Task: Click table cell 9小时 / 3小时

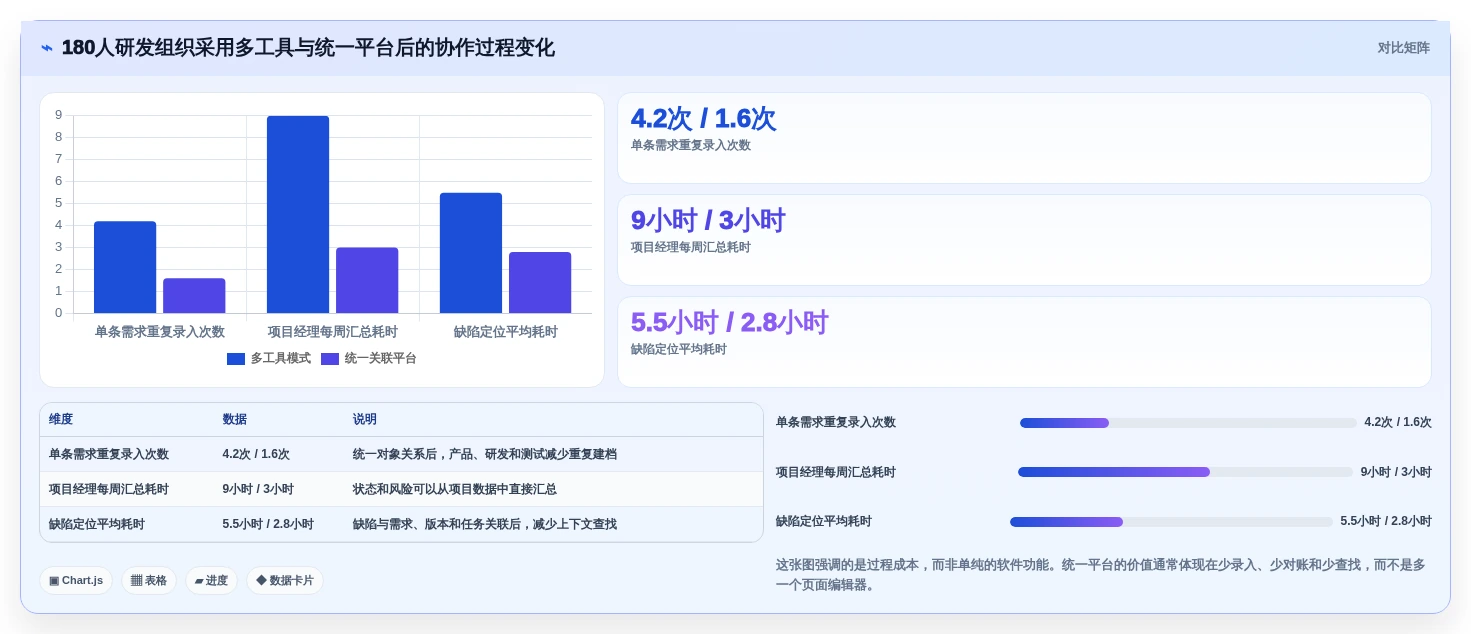Action: 258,489
